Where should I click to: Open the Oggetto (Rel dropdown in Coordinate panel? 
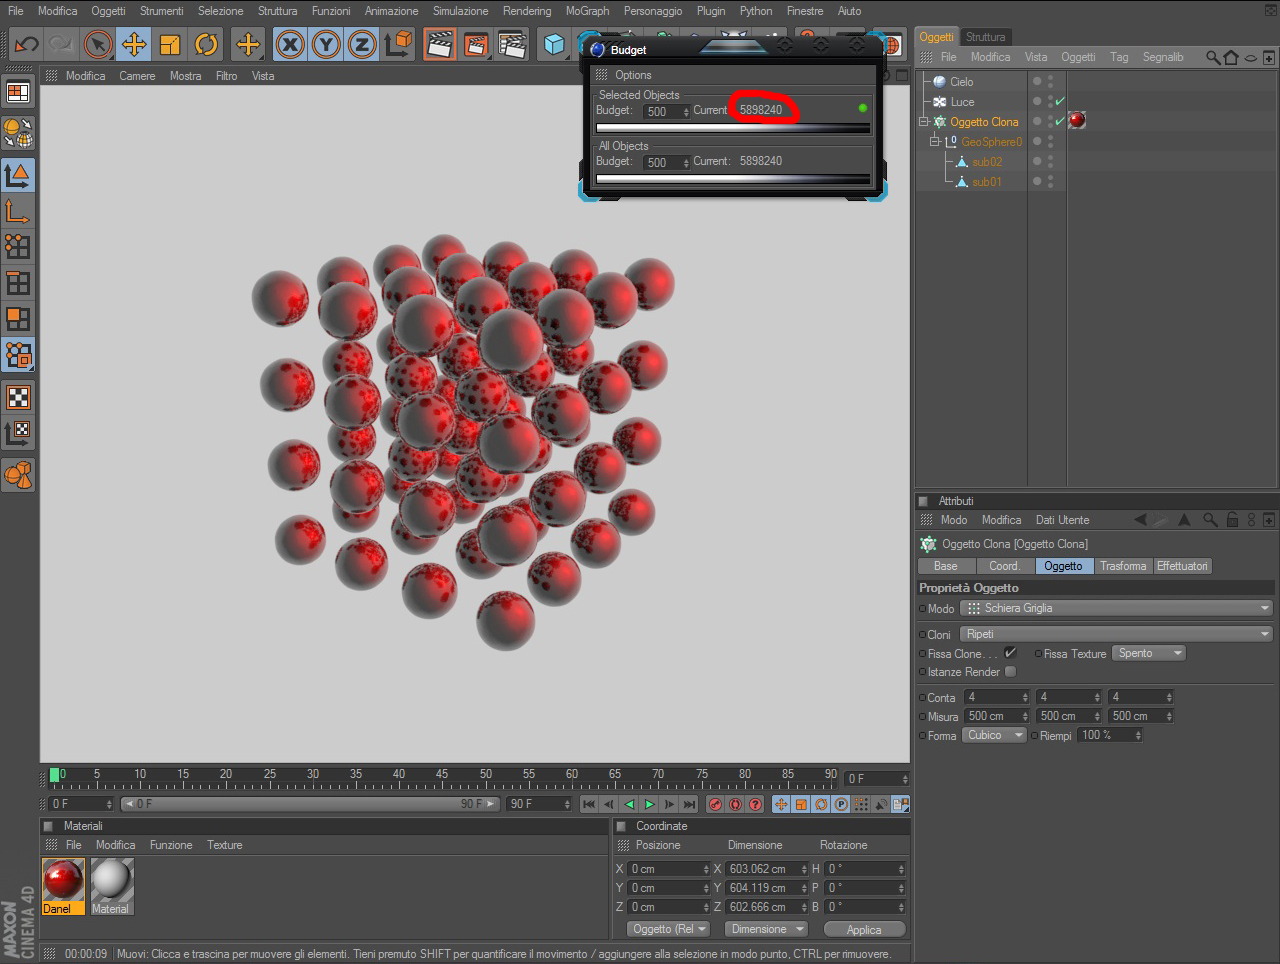[669, 929]
